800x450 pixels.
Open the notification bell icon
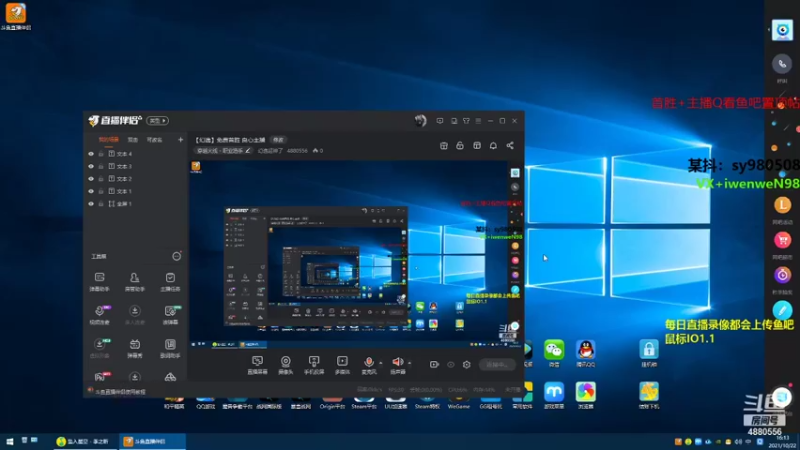[x=493, y=146]
